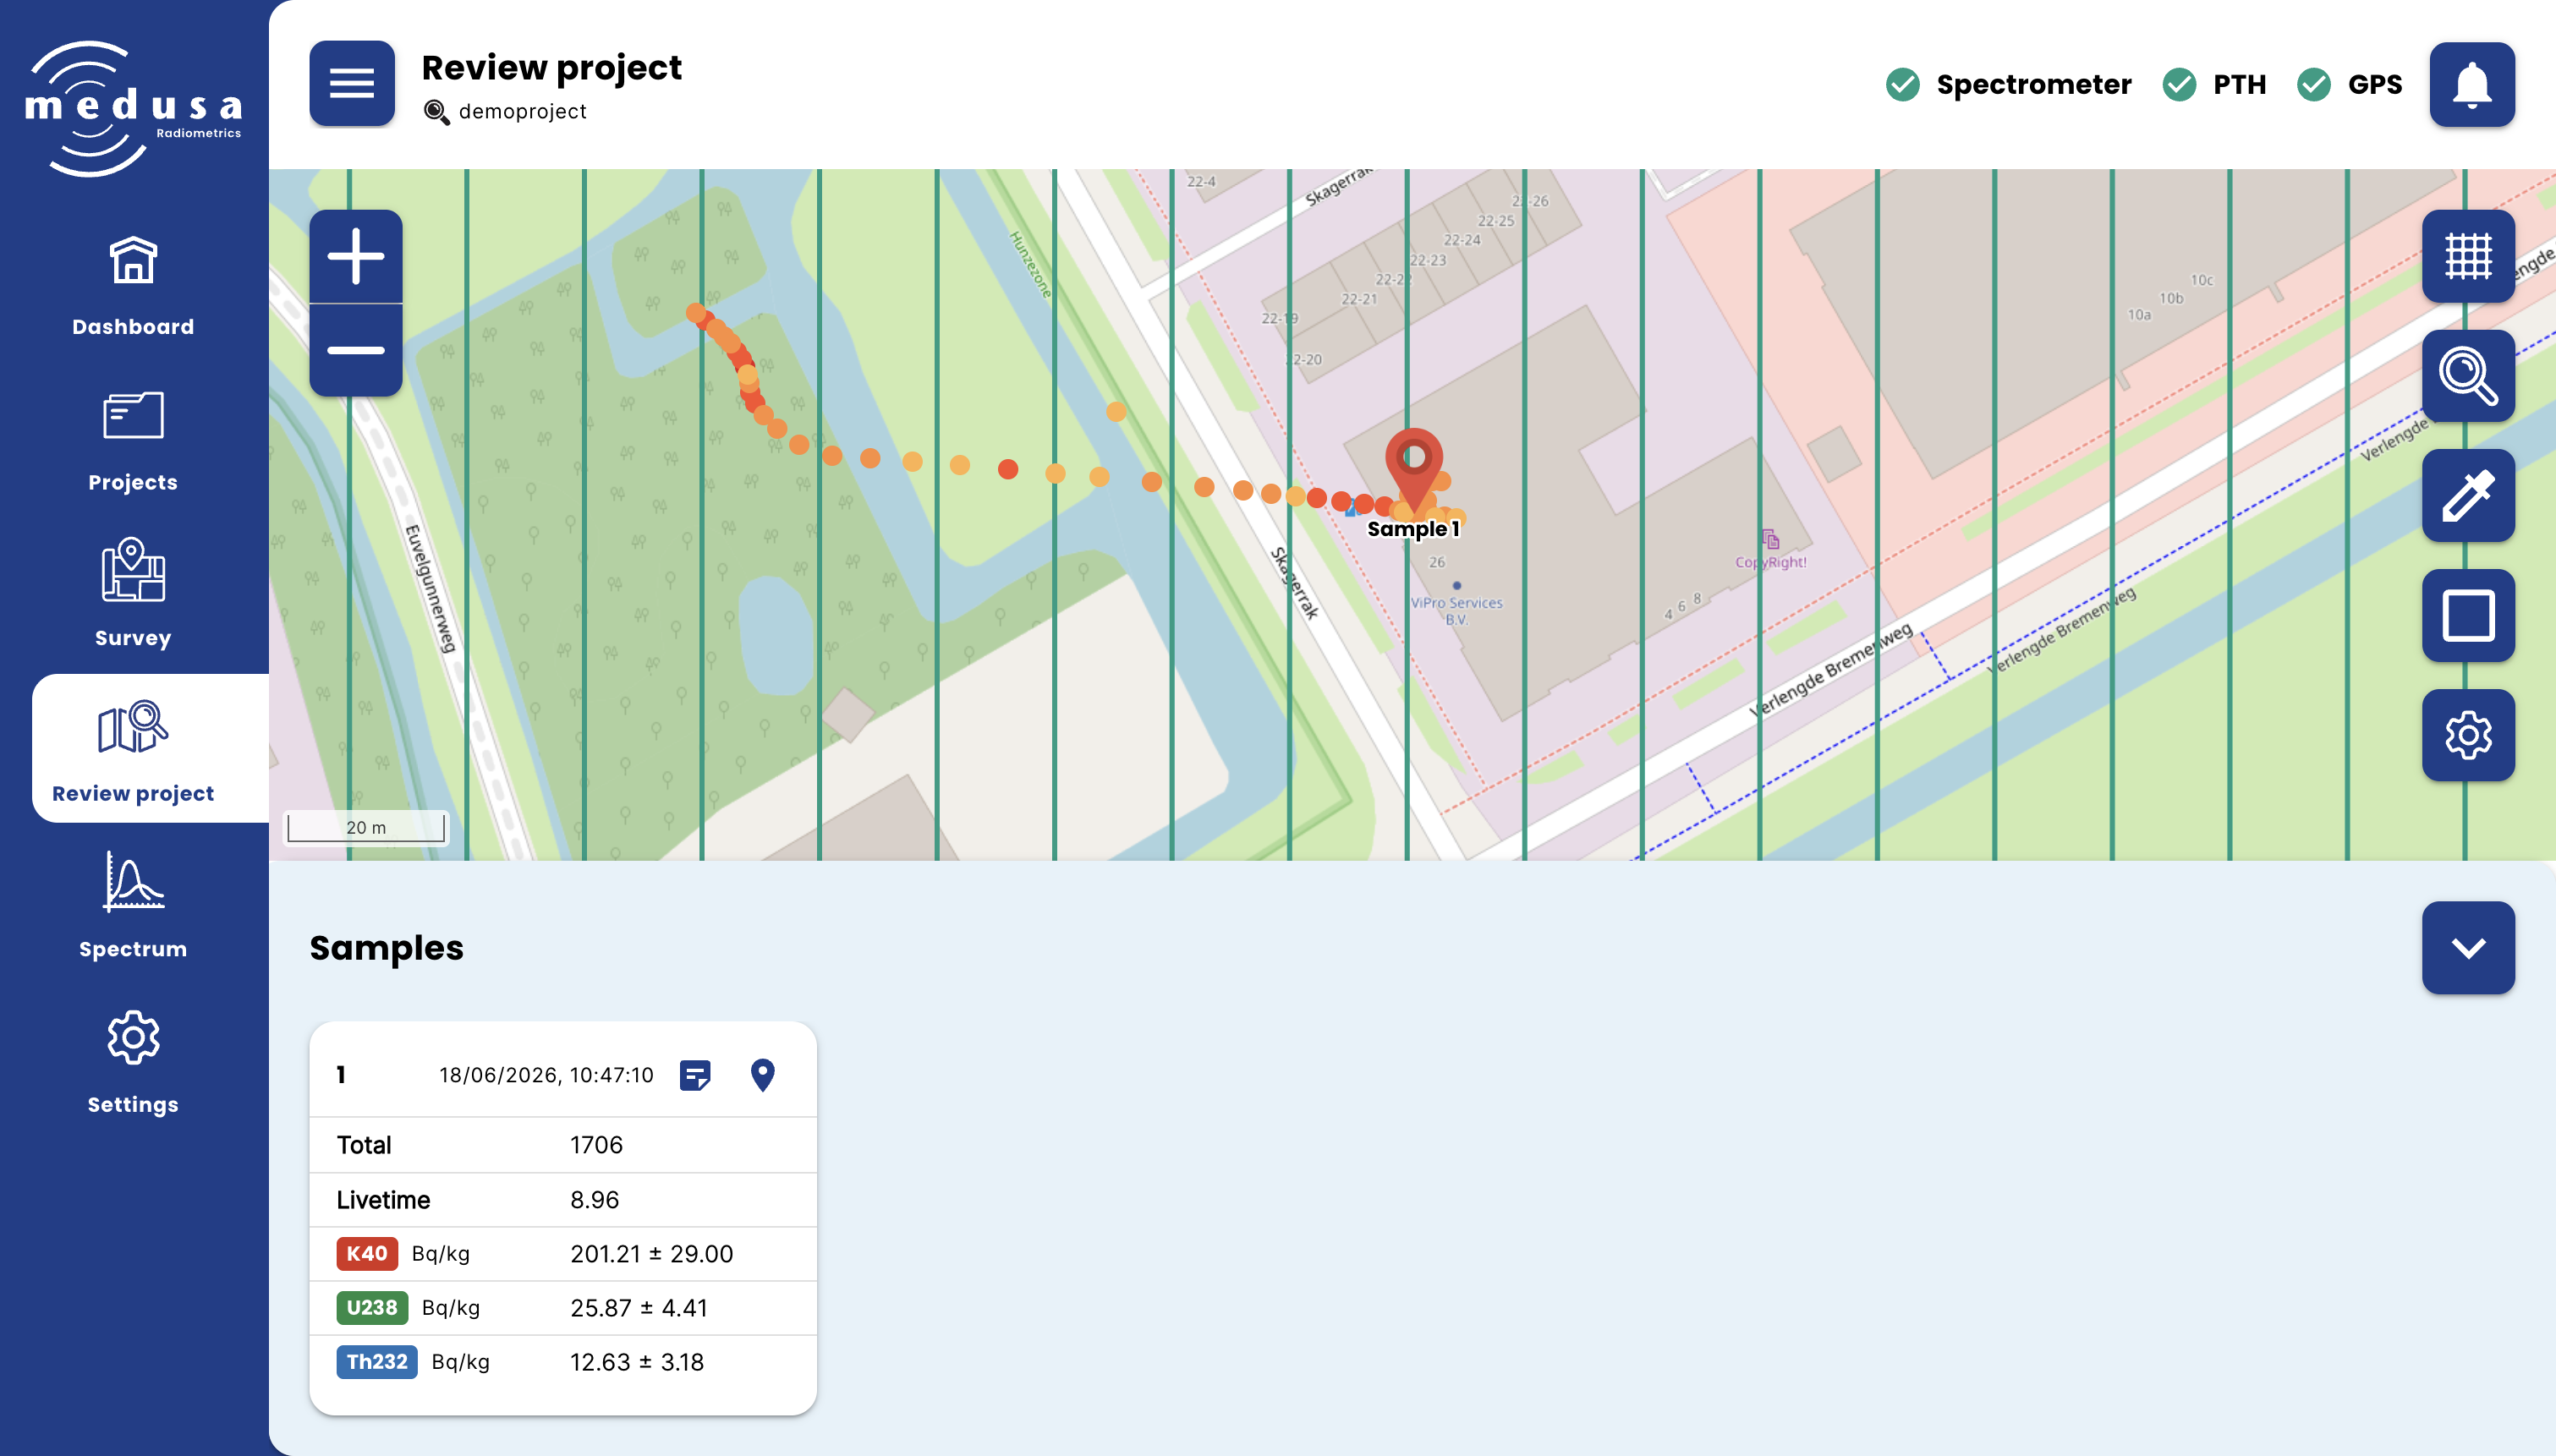Locate sample 1 with pin icon
Viewport: 2556px width, 1456px height.
point(762,1075)
